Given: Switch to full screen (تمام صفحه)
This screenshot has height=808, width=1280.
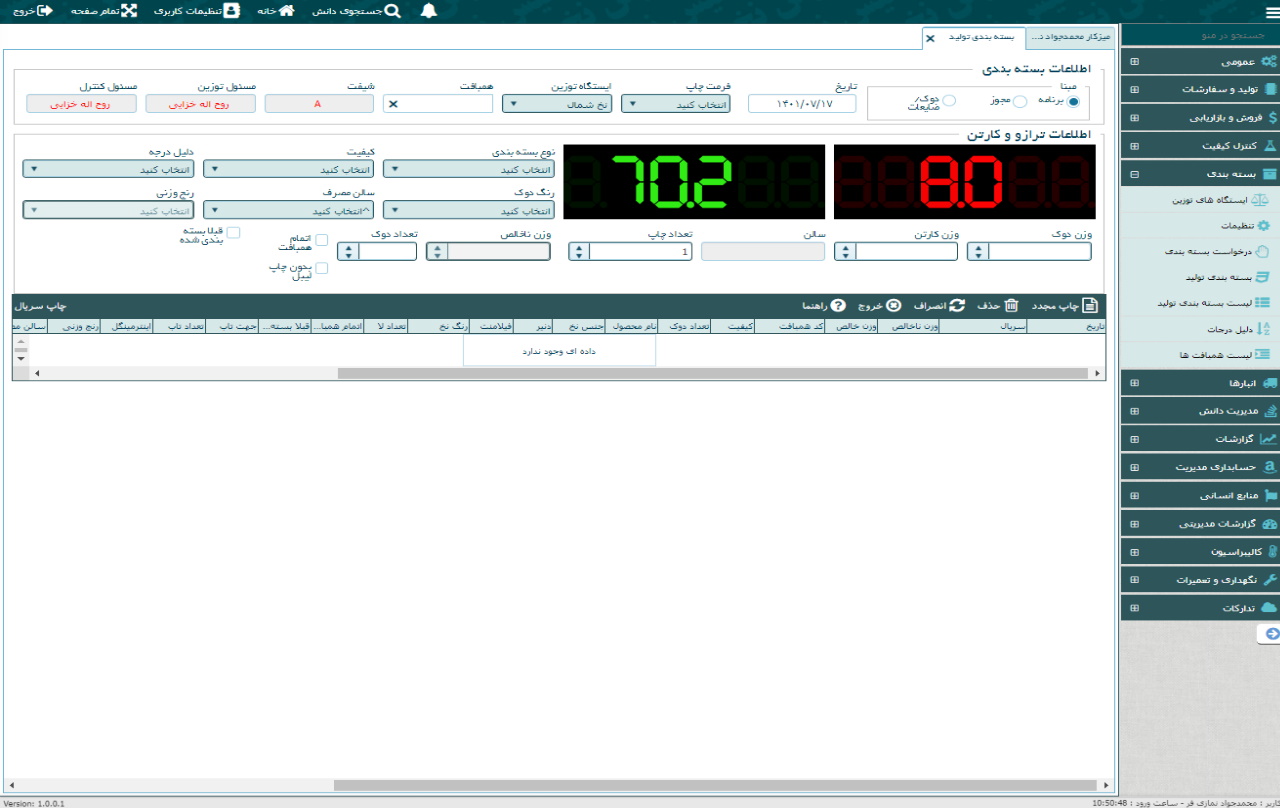Looking at the screenshot, I should (x=104, y=11).
